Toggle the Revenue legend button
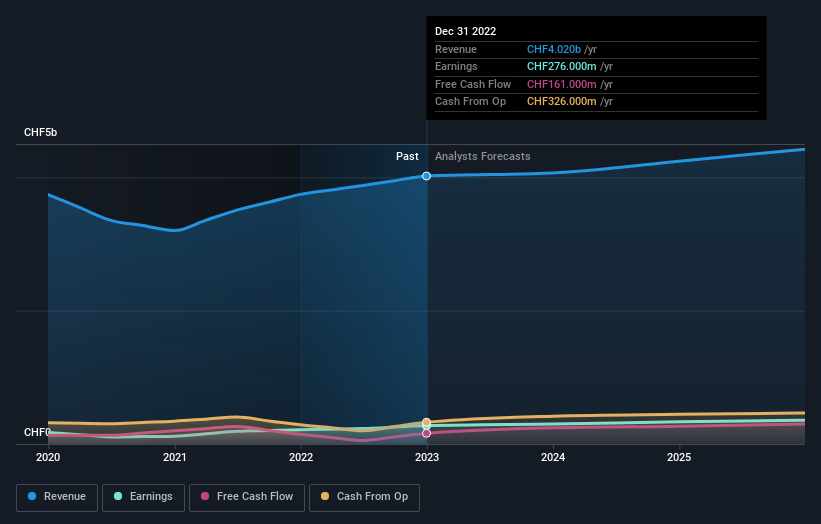Viewport: 821px width, 524px height. tap(57, 497)
